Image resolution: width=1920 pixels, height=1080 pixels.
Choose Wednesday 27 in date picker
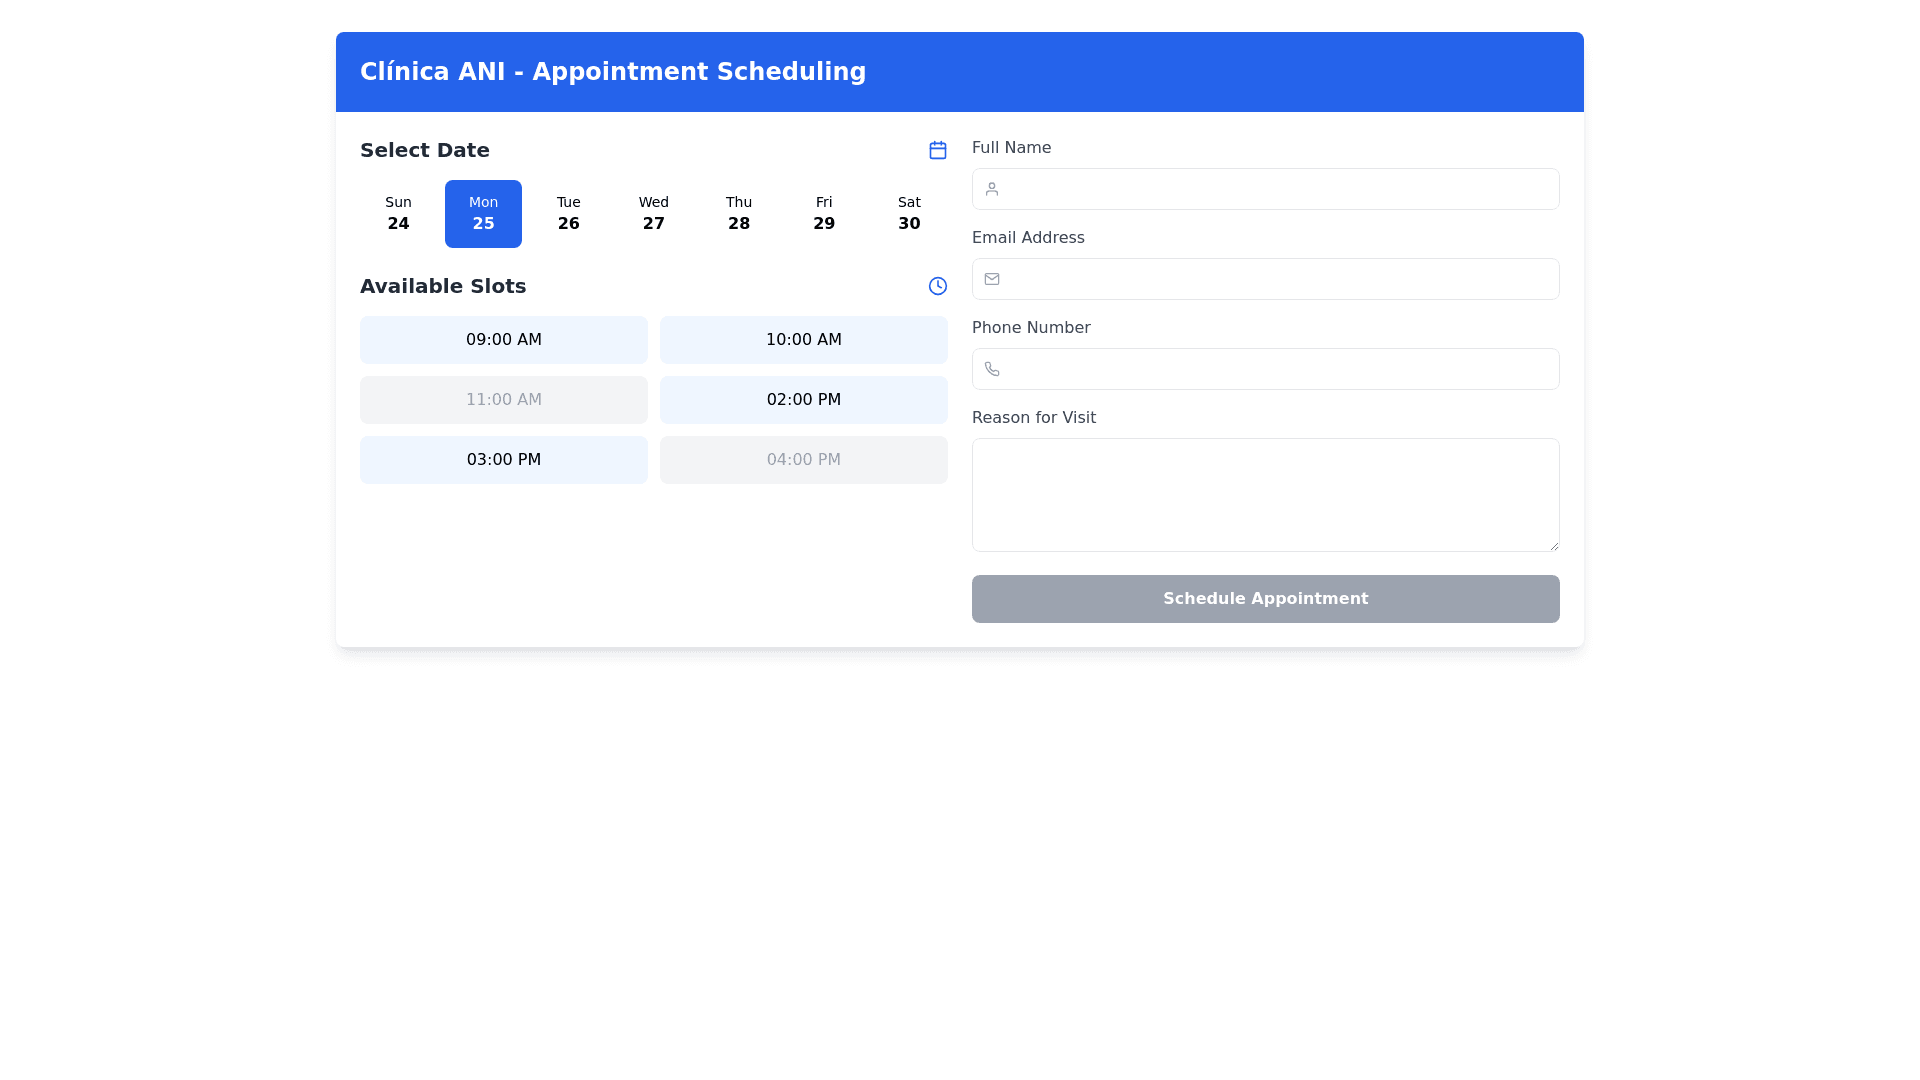click(x=653, y=214)
